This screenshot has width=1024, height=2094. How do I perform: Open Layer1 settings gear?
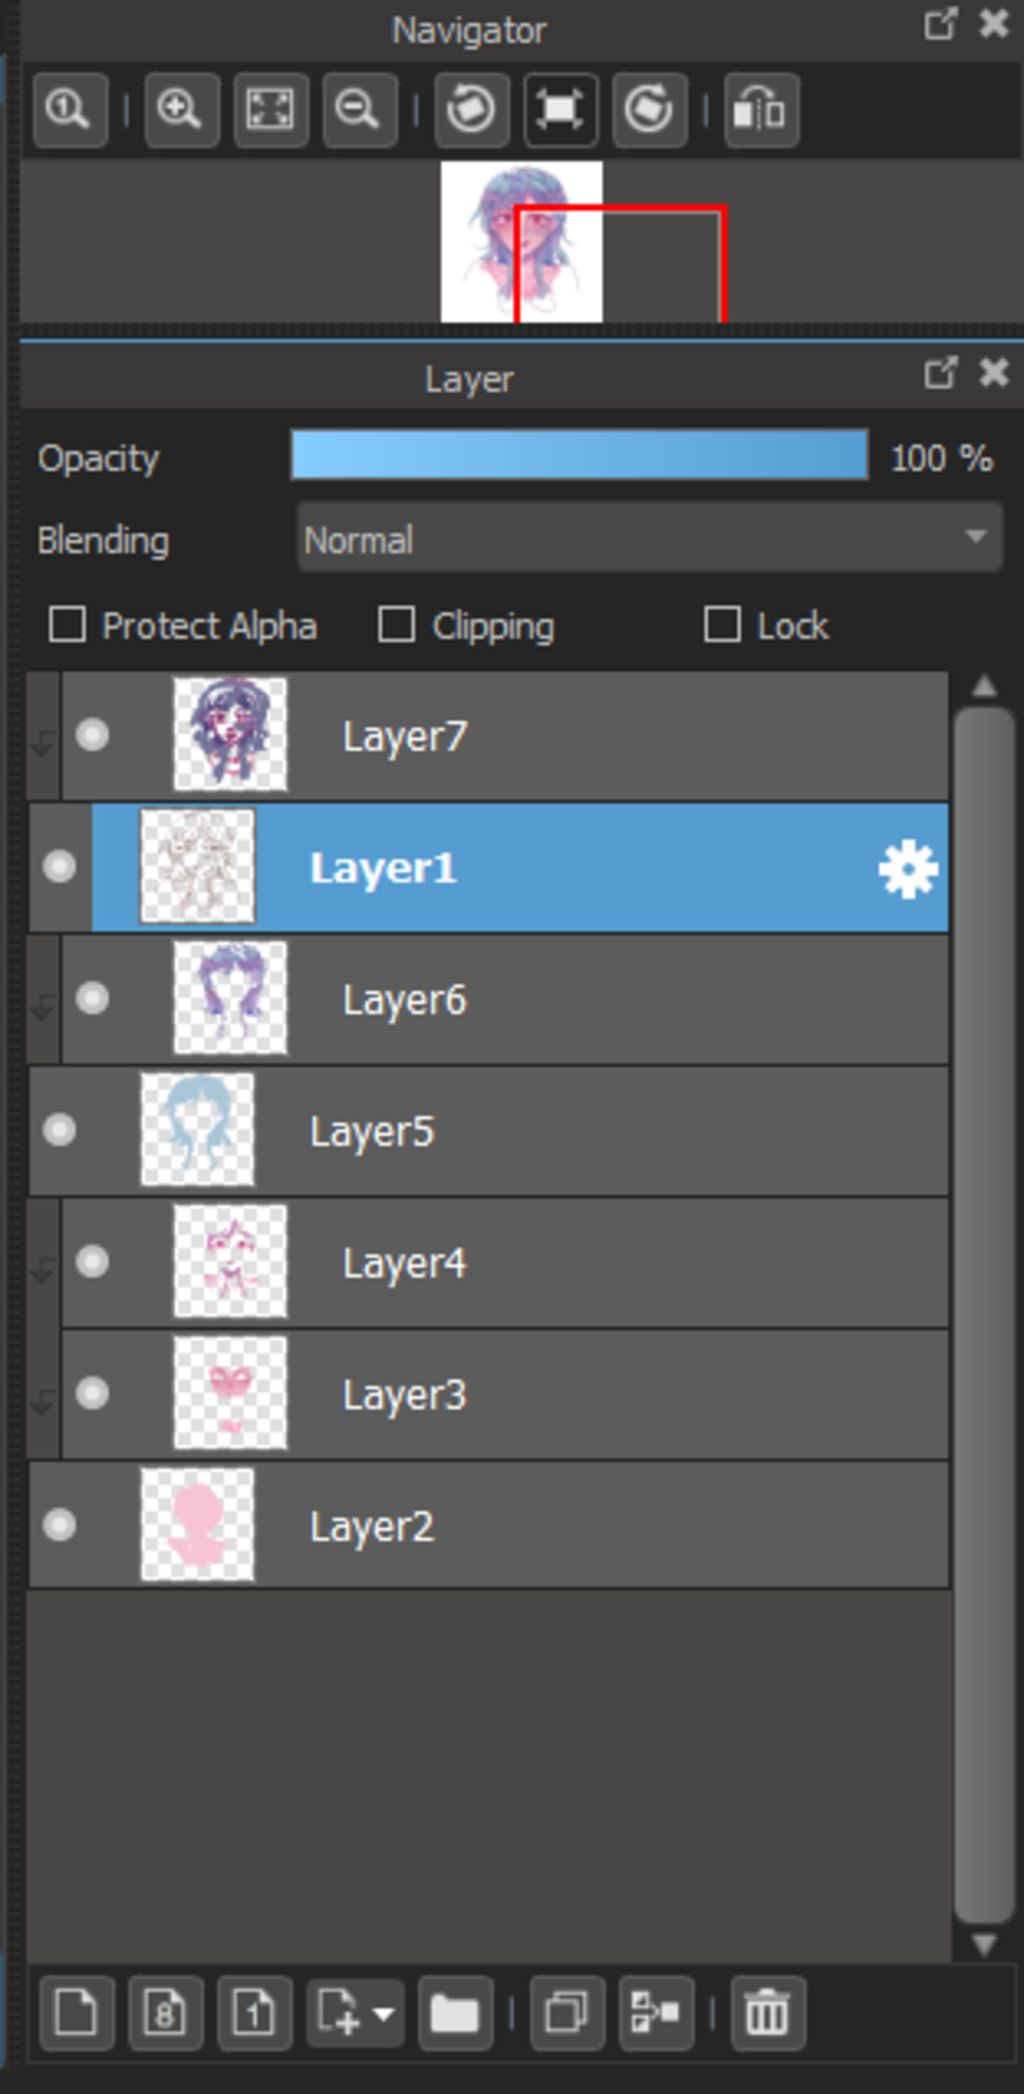click(908, 869)
